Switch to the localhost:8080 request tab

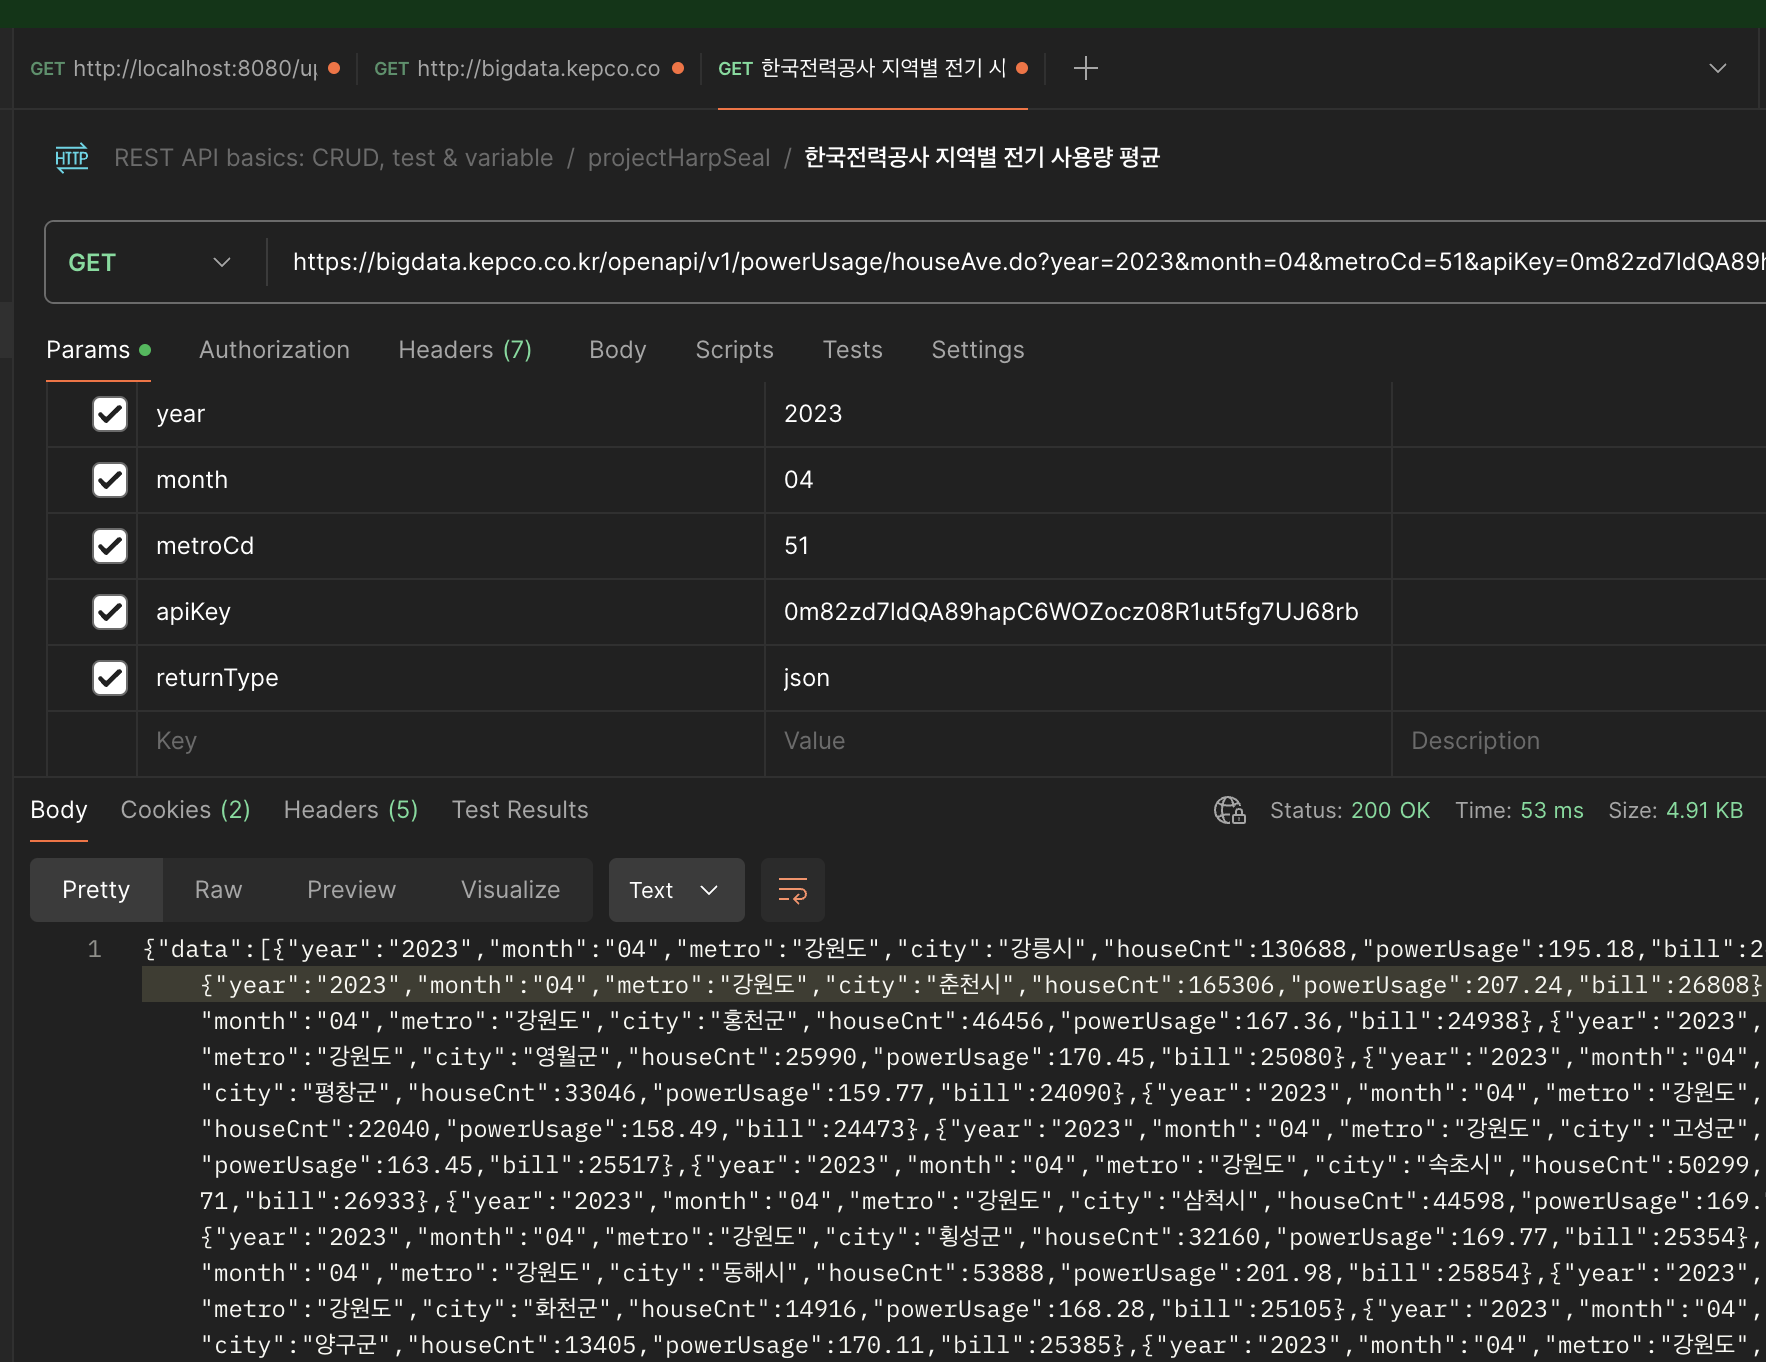click(184, 68)
